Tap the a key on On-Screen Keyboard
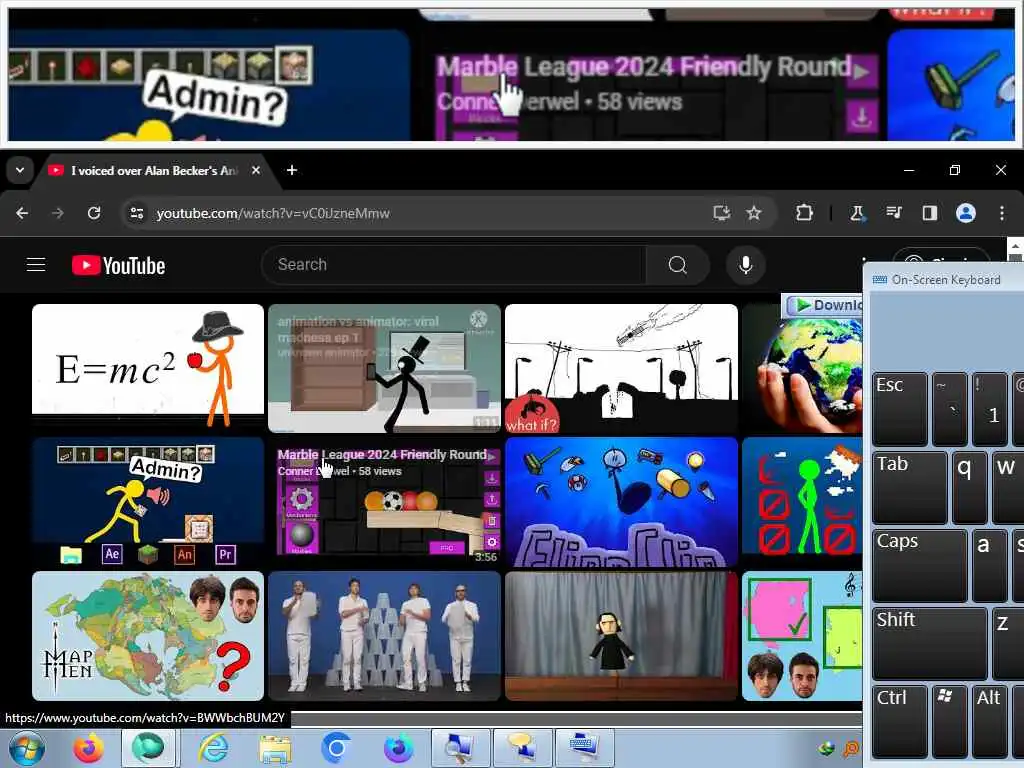This screenshot has width=1024, height=768. (989, 565)
